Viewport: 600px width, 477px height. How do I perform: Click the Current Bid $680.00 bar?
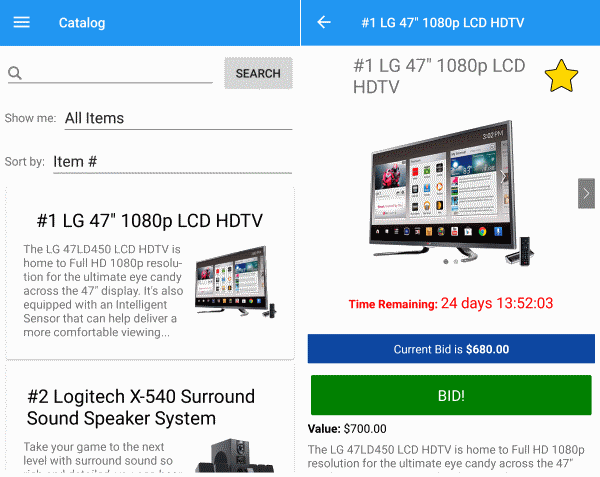pyautogui.click(x=451, y=349)
